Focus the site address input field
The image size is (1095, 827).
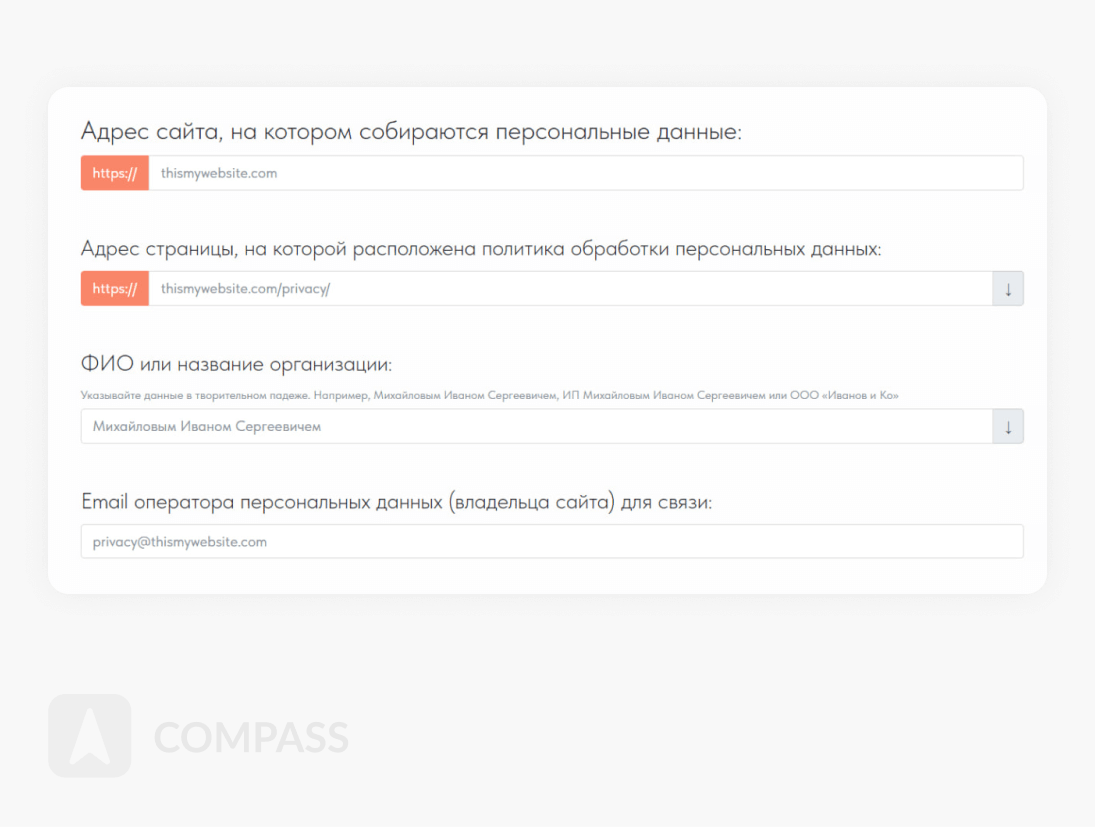[x=585, y=173]
